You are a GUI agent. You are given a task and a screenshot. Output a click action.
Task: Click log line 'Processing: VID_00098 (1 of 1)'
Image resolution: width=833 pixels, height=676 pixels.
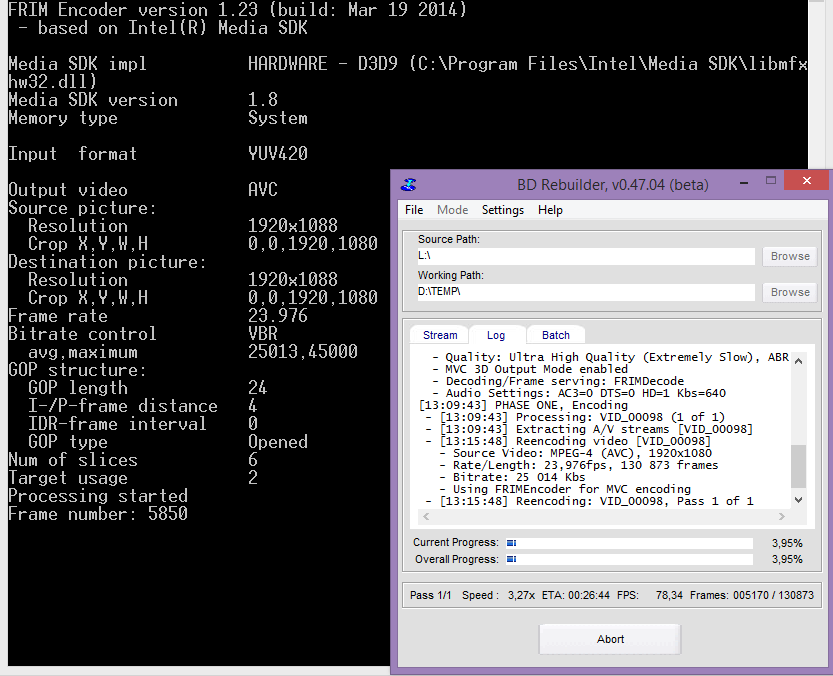(575, 417)
